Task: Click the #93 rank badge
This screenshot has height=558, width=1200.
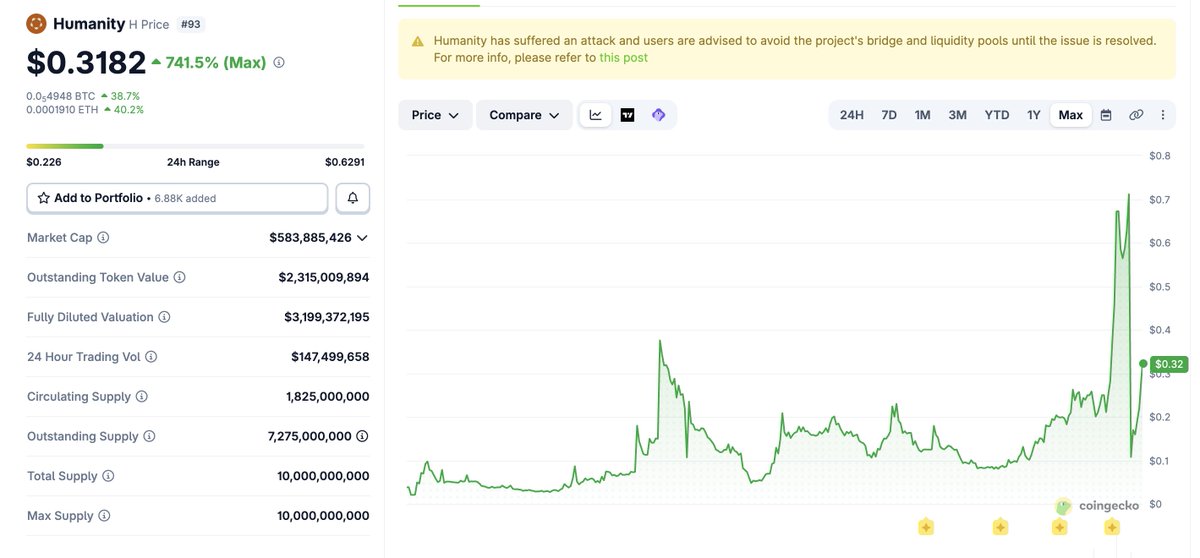Action: pos(189,23)
